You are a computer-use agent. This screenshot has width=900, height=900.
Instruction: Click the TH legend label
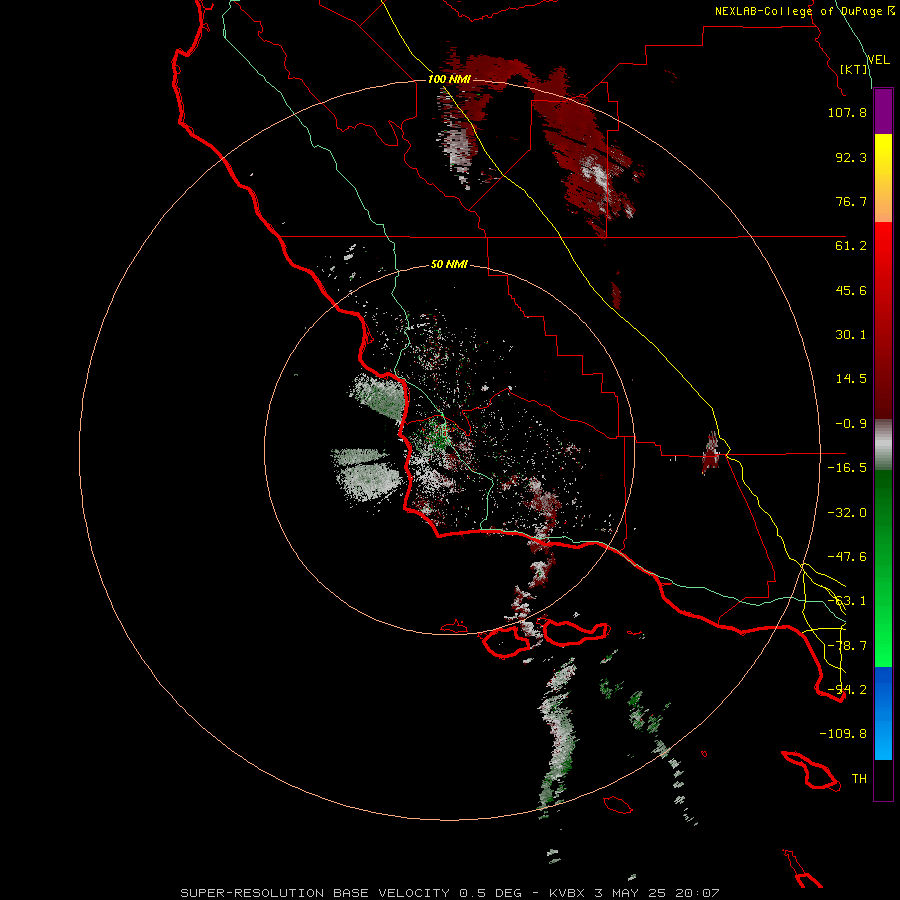[x=859, y=779]
